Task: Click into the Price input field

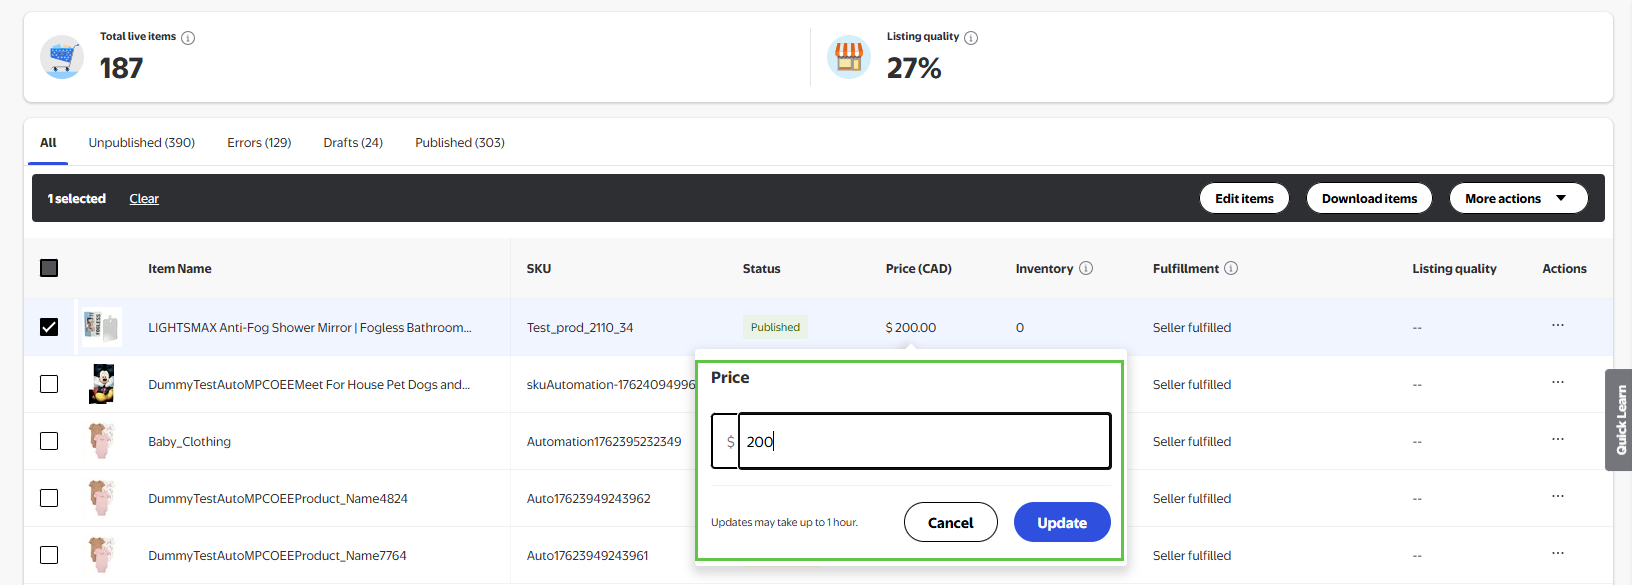Action: 923,441
